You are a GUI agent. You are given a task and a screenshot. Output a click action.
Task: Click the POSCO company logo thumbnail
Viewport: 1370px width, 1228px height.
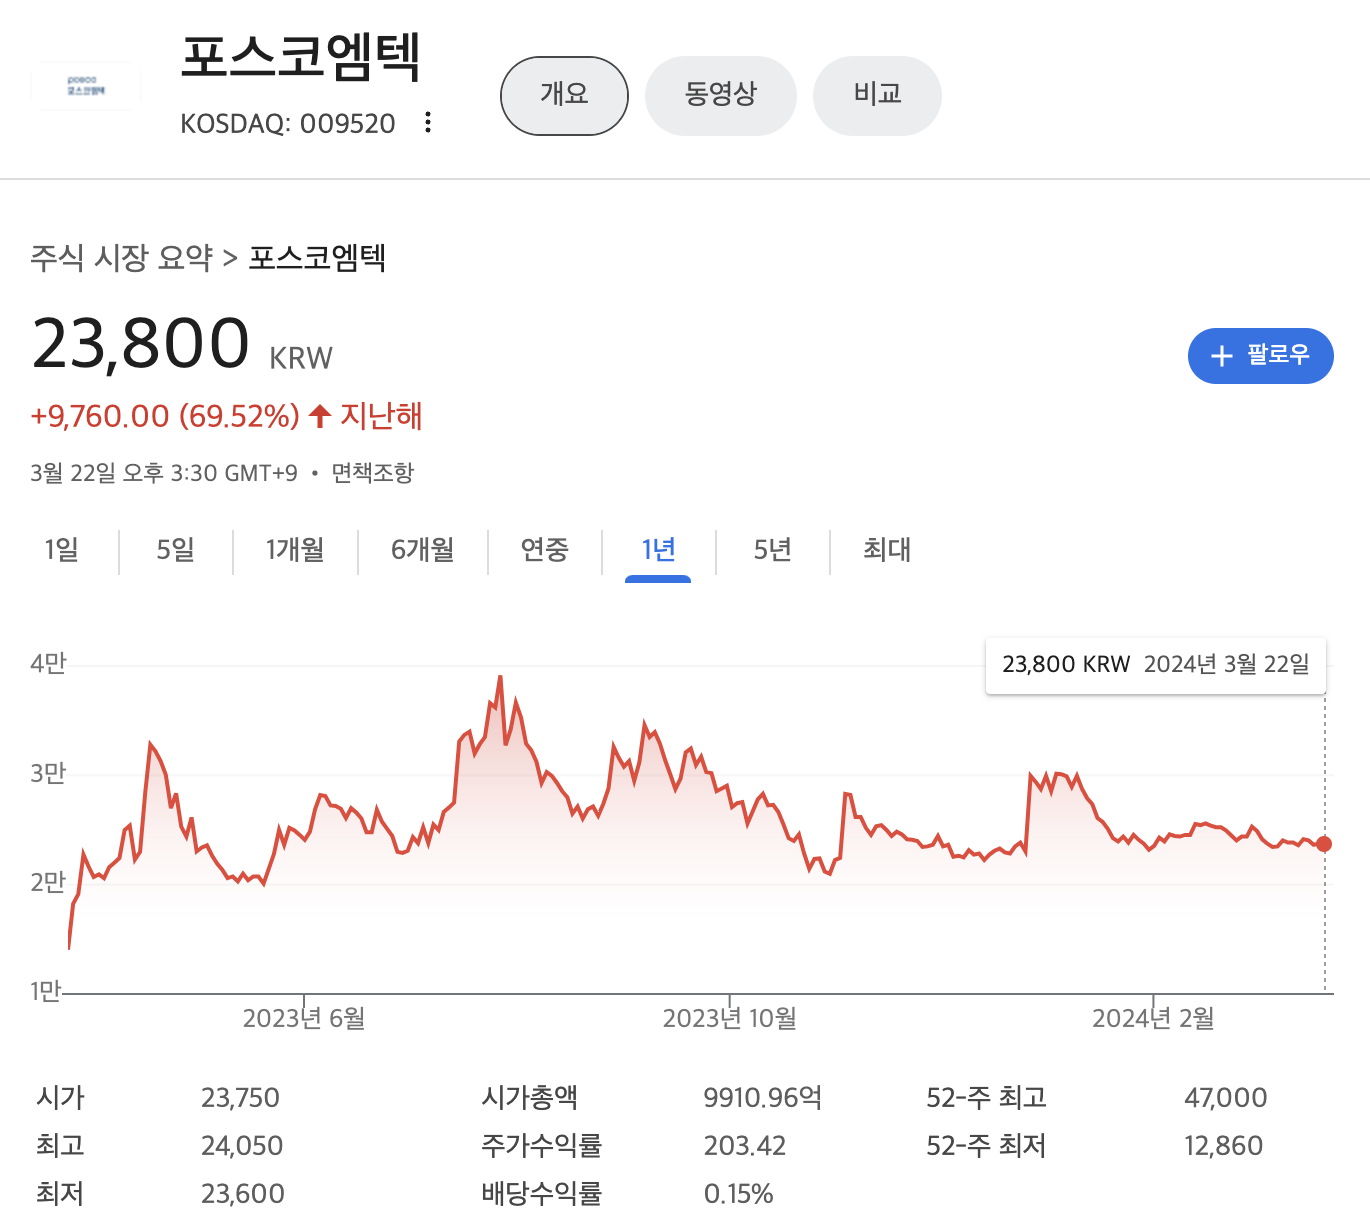(86, 85)
